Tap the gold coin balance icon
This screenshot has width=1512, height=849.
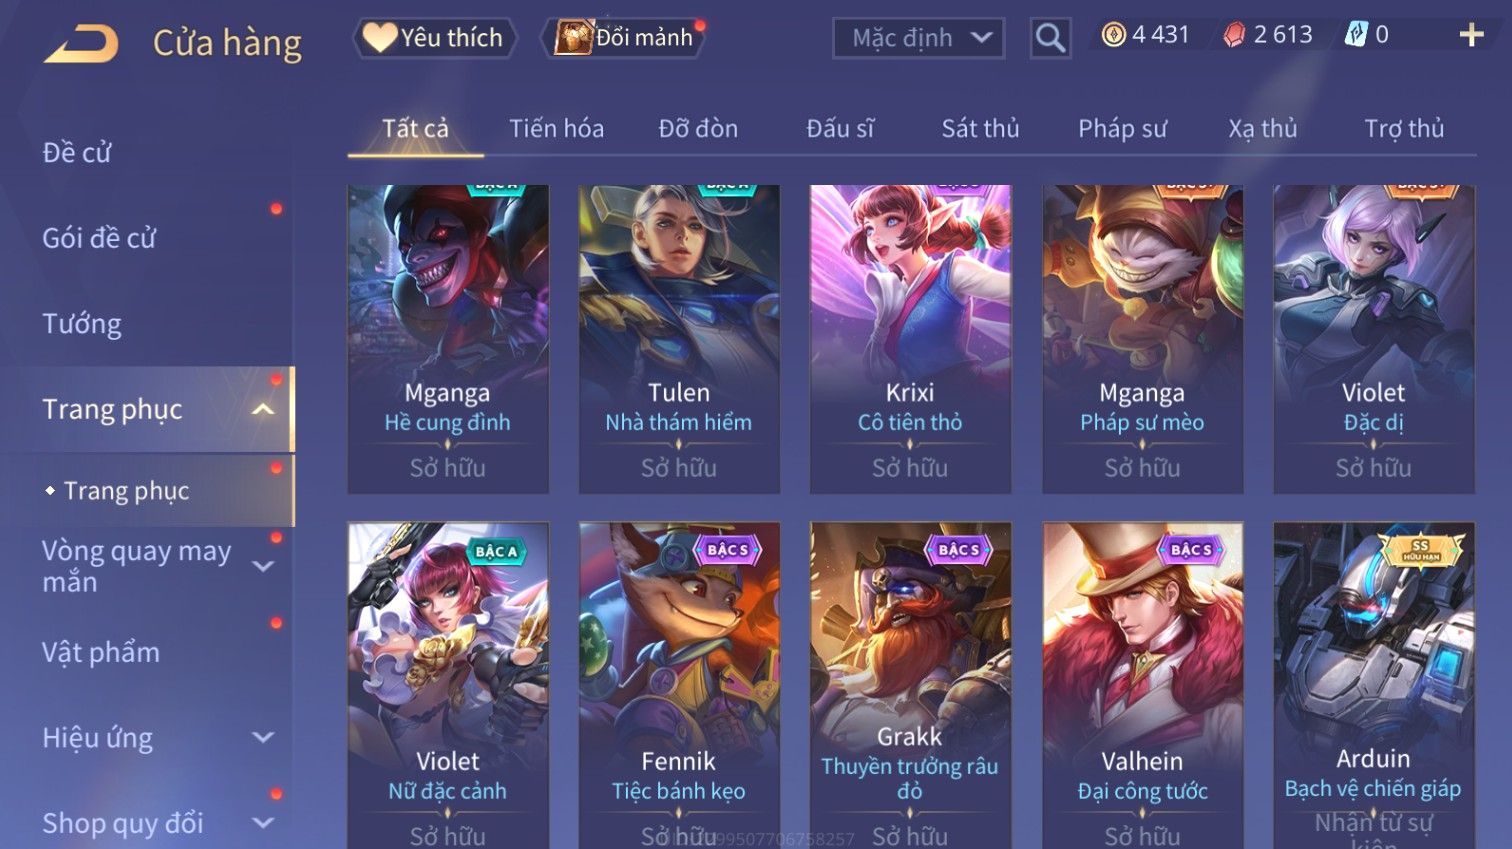(x=1113, y=35)
